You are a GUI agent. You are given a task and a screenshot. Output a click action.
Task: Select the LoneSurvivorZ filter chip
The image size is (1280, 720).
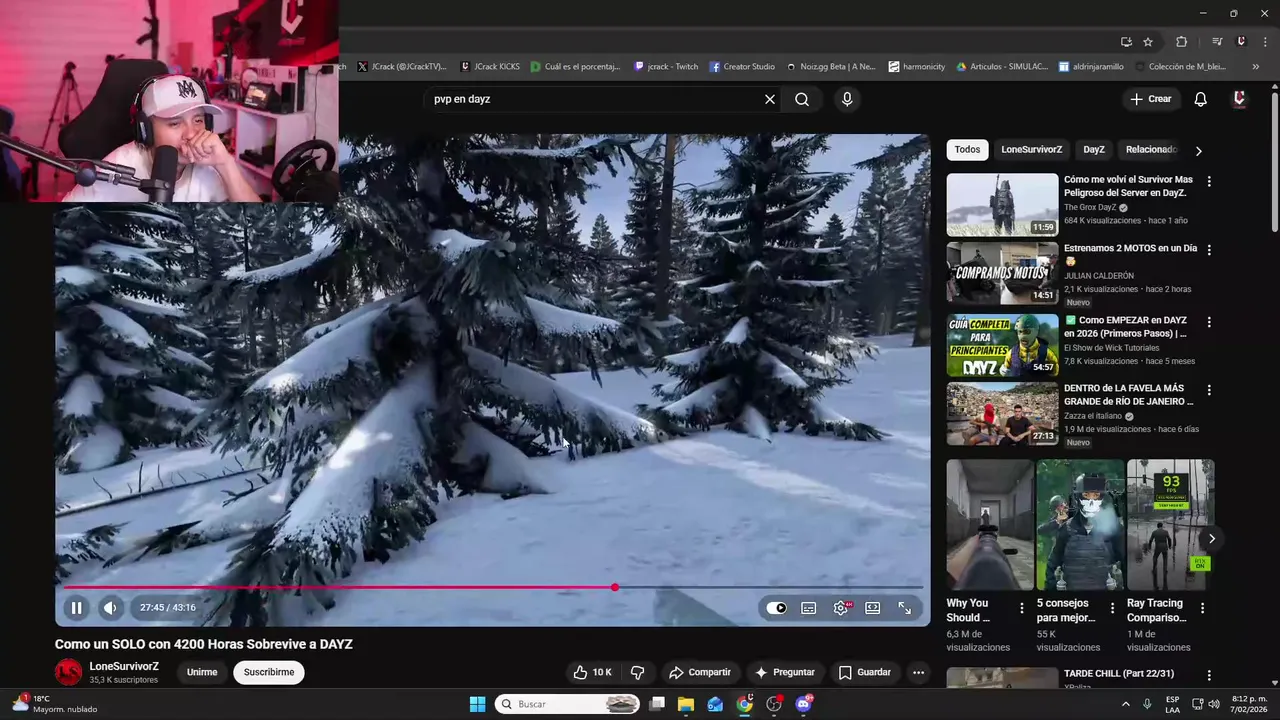1032,150
